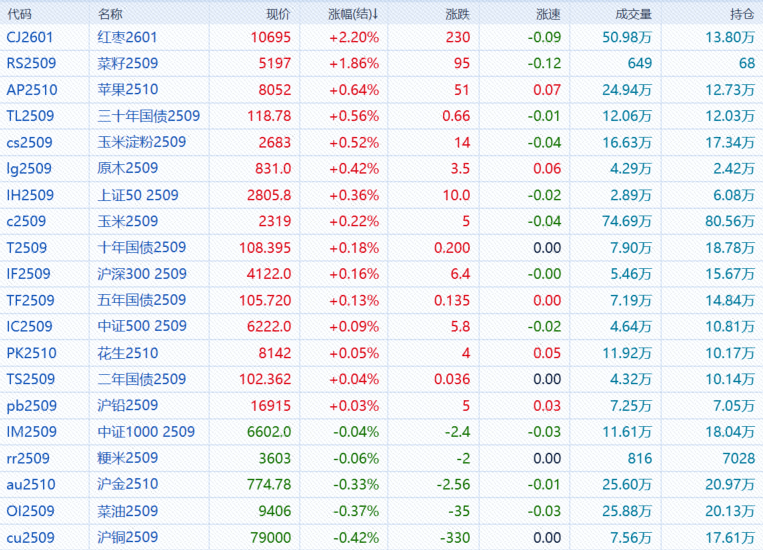
Task: Open 沪深300 2509 contract
Action: pyautogui.click(x=141, y=274)
